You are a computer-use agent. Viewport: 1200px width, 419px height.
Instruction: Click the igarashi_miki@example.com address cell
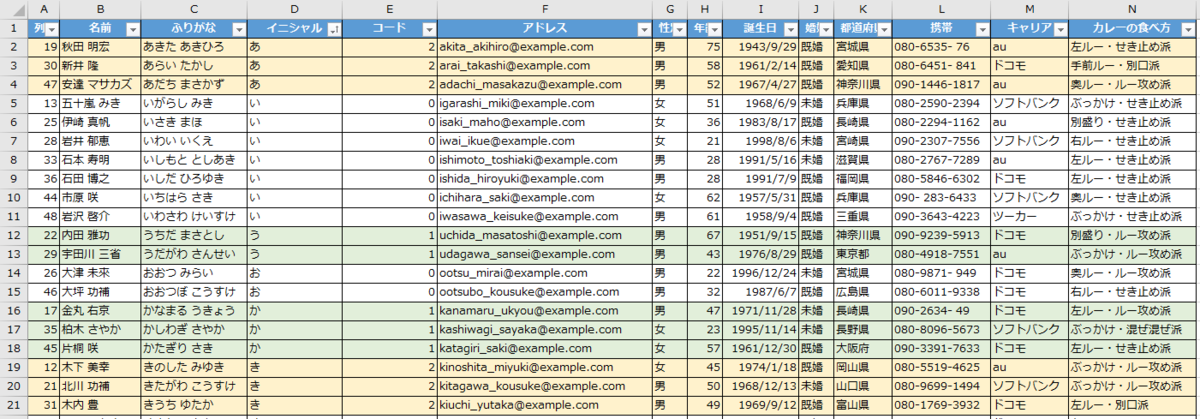coord(545,103)
